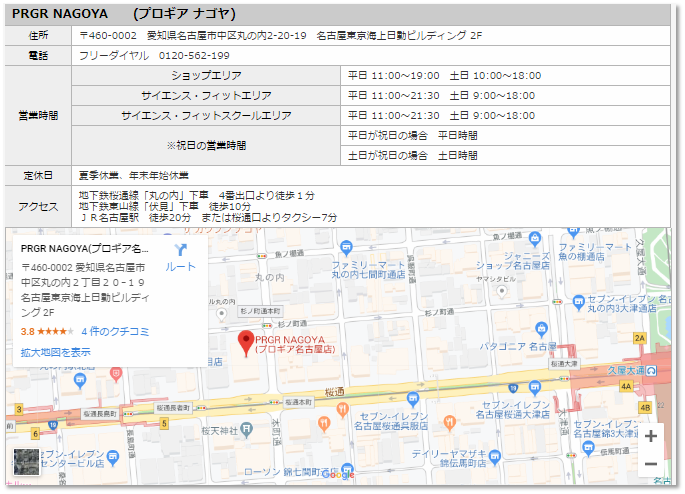Click the 平日が祝日の場合 平日時間 cell
Viewport: 685px width, 494px height.
tap(505, 135)
